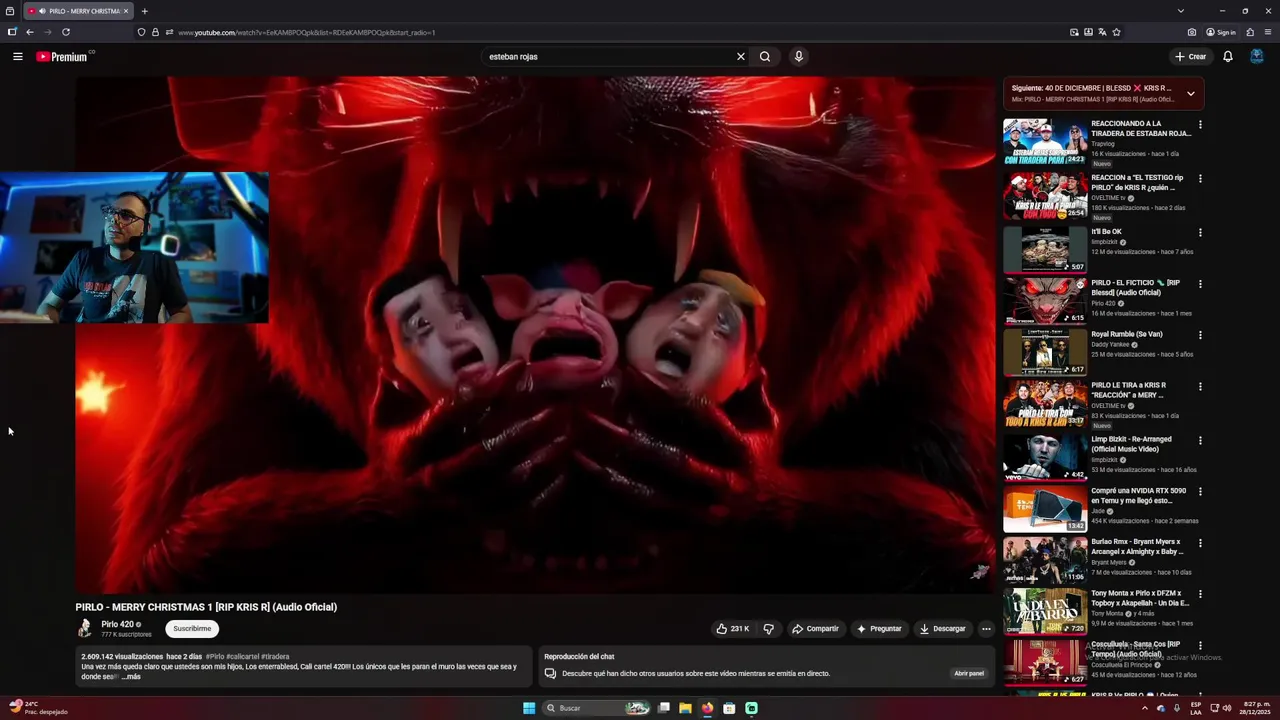Open the Windows Start menu
1280x720 pixels.
[529, 708]
